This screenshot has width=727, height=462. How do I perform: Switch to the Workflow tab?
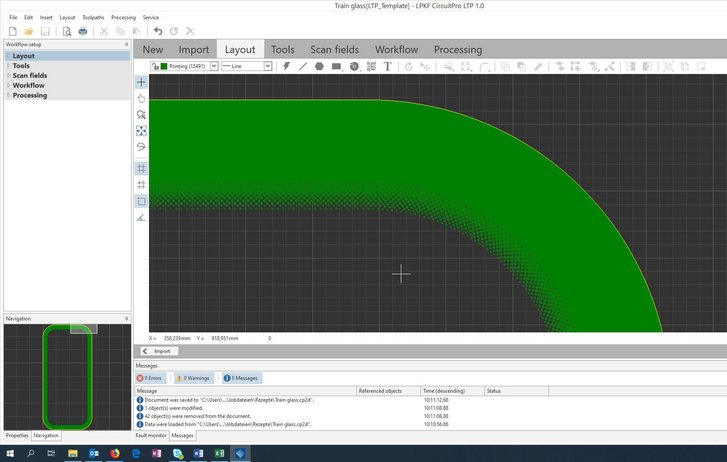point(396,49)
